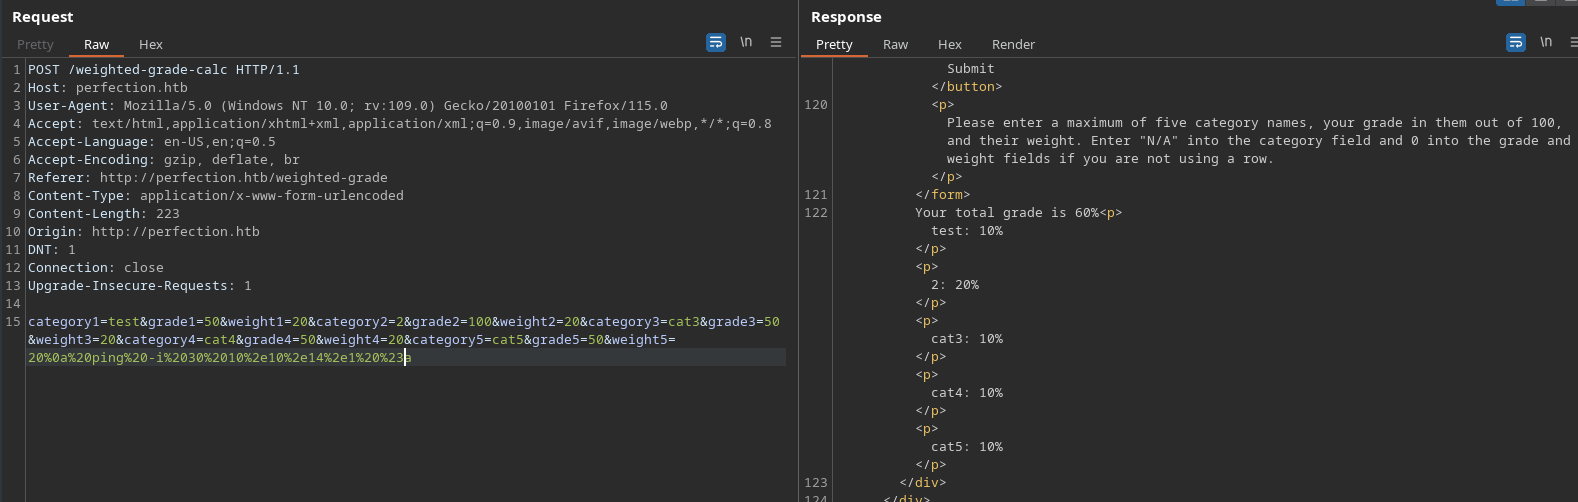Click the Accept: text/html header line
The width and height of the screenshot is (1578, 502).
400,123
